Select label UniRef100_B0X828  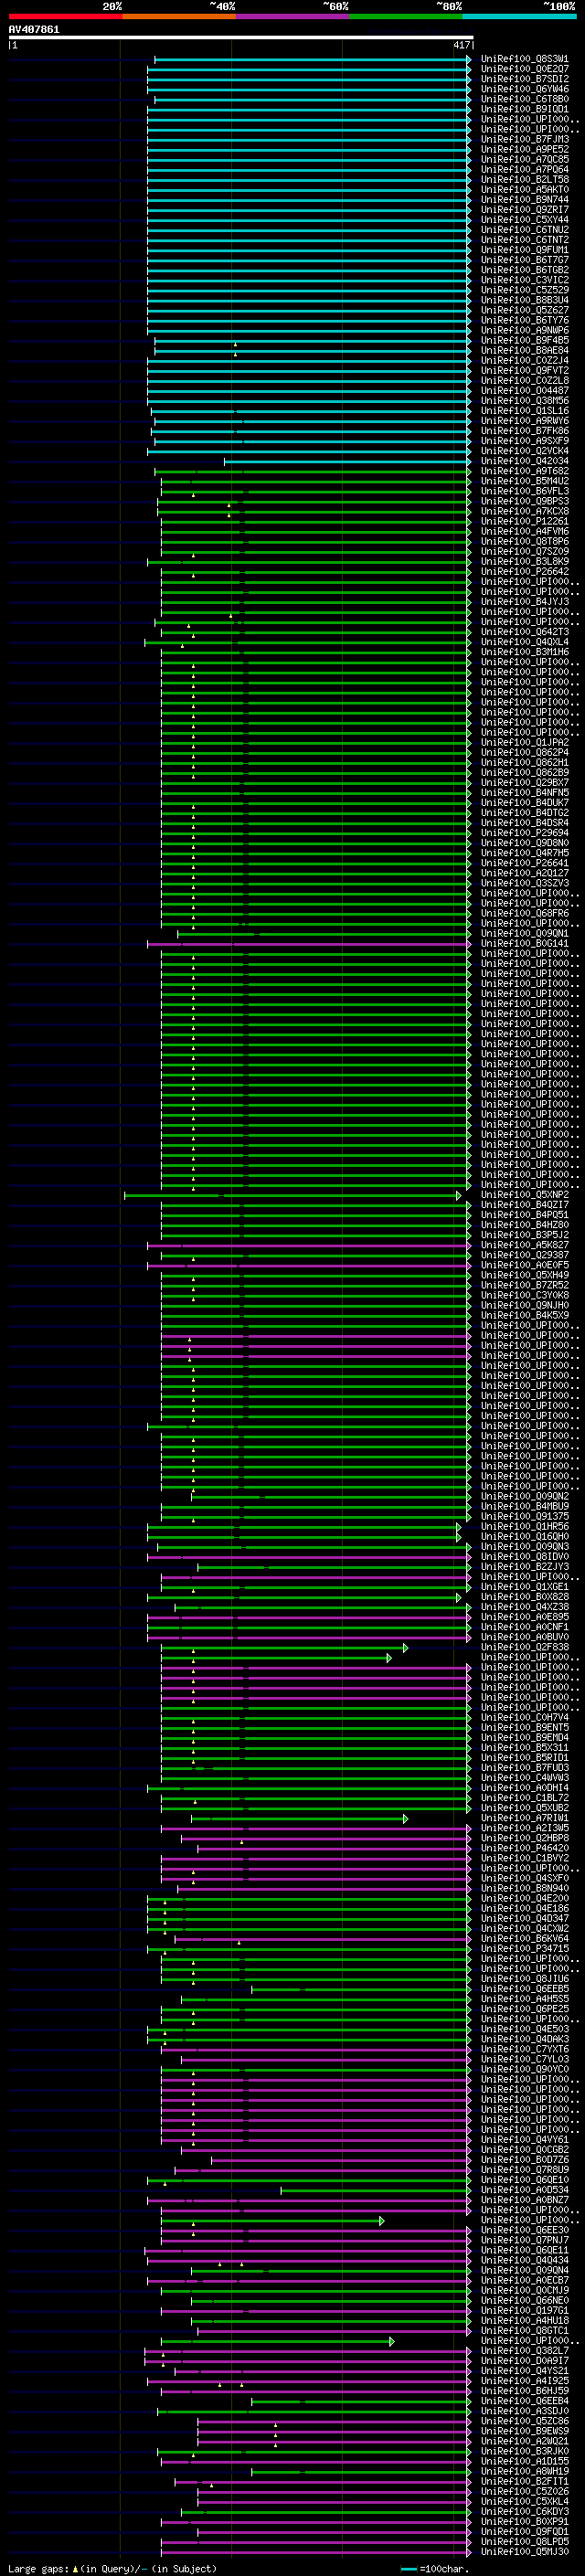tap(525, 1597)
